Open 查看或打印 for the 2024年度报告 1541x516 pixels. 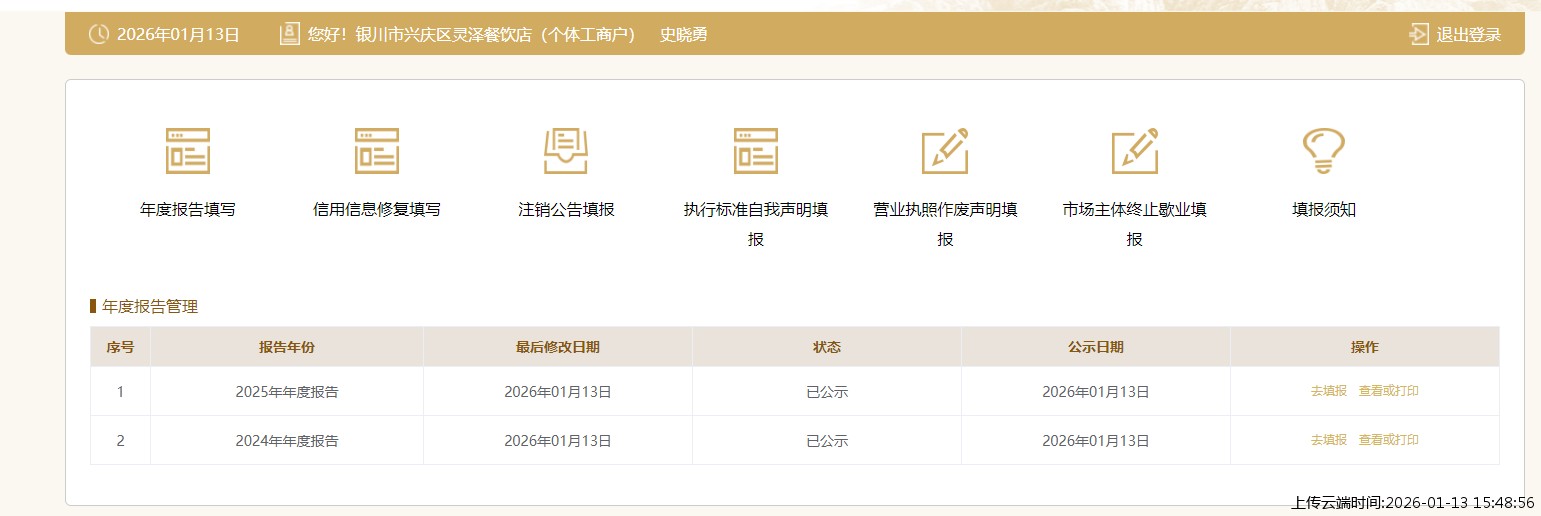point(1388,440)
